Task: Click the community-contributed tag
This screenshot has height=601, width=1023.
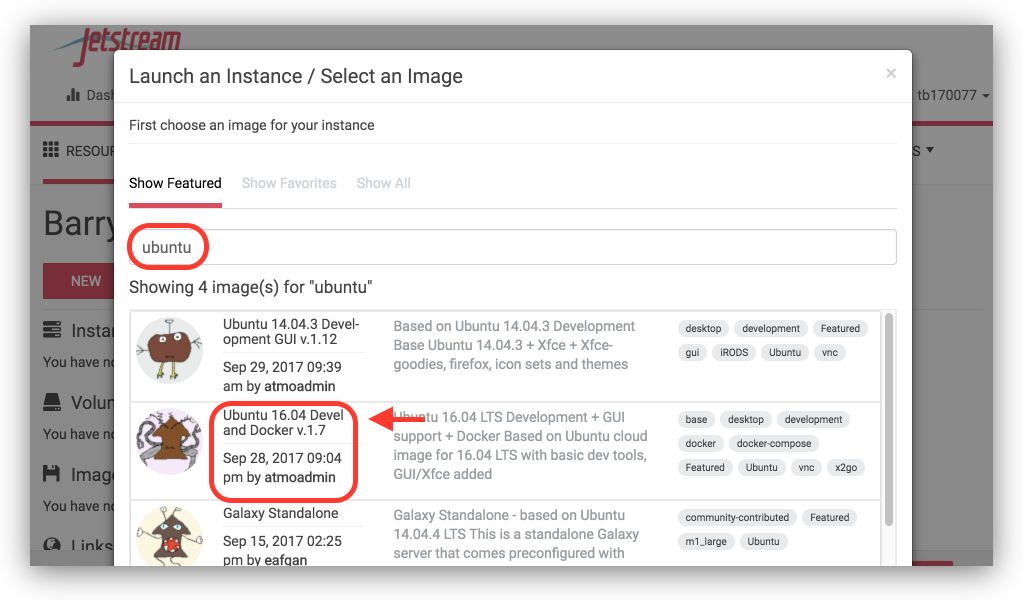Action: click(x=737, y=517)
